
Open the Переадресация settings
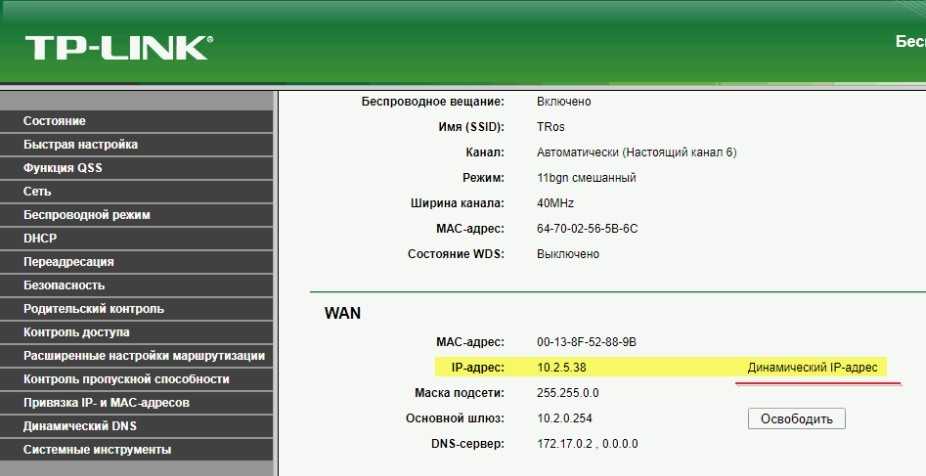(68, 262)
